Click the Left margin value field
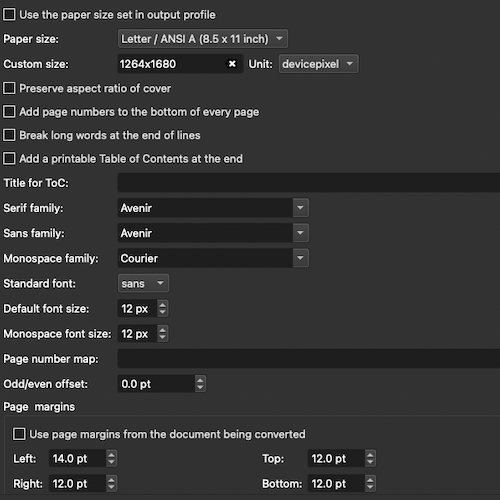500x500 pixels. pos(77,458)
